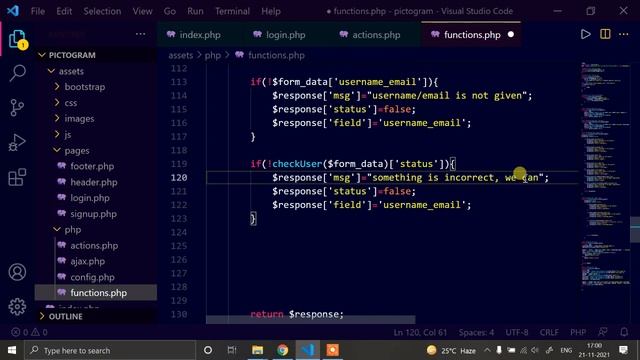
Task: Open the Windows action center
Action: [x=623, y=350]
